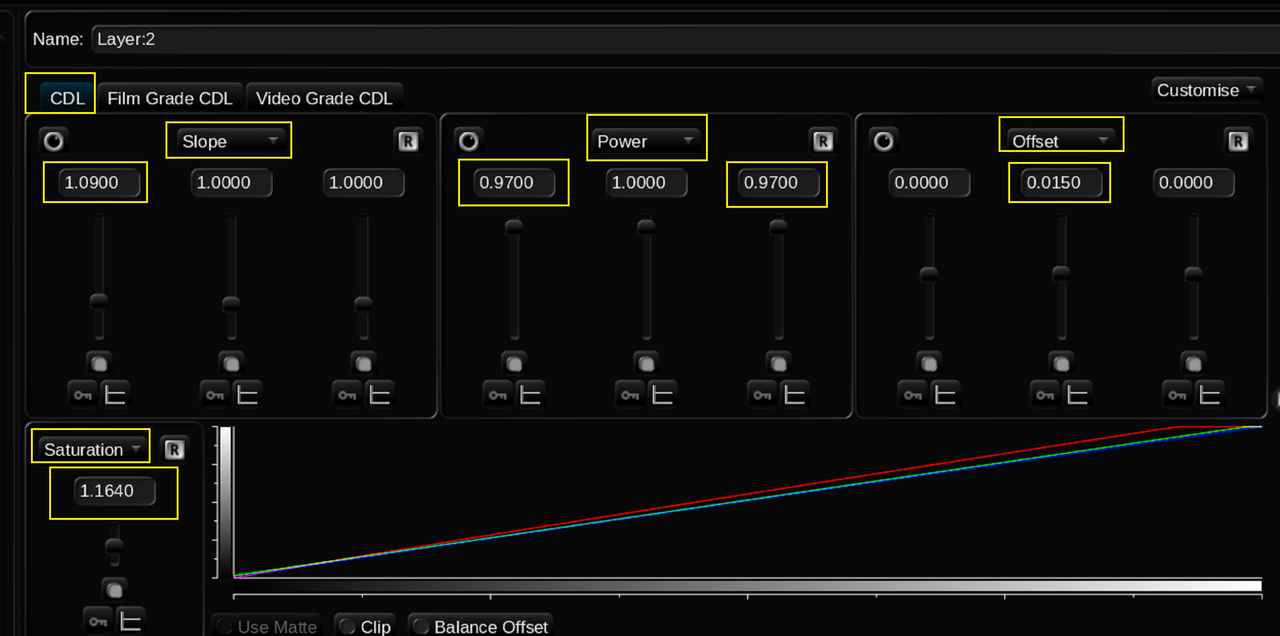This screenshot has height=636, width=1280.
Task: Click the keyframe key icon under Offset blue
Action: tap(1178, 395)
